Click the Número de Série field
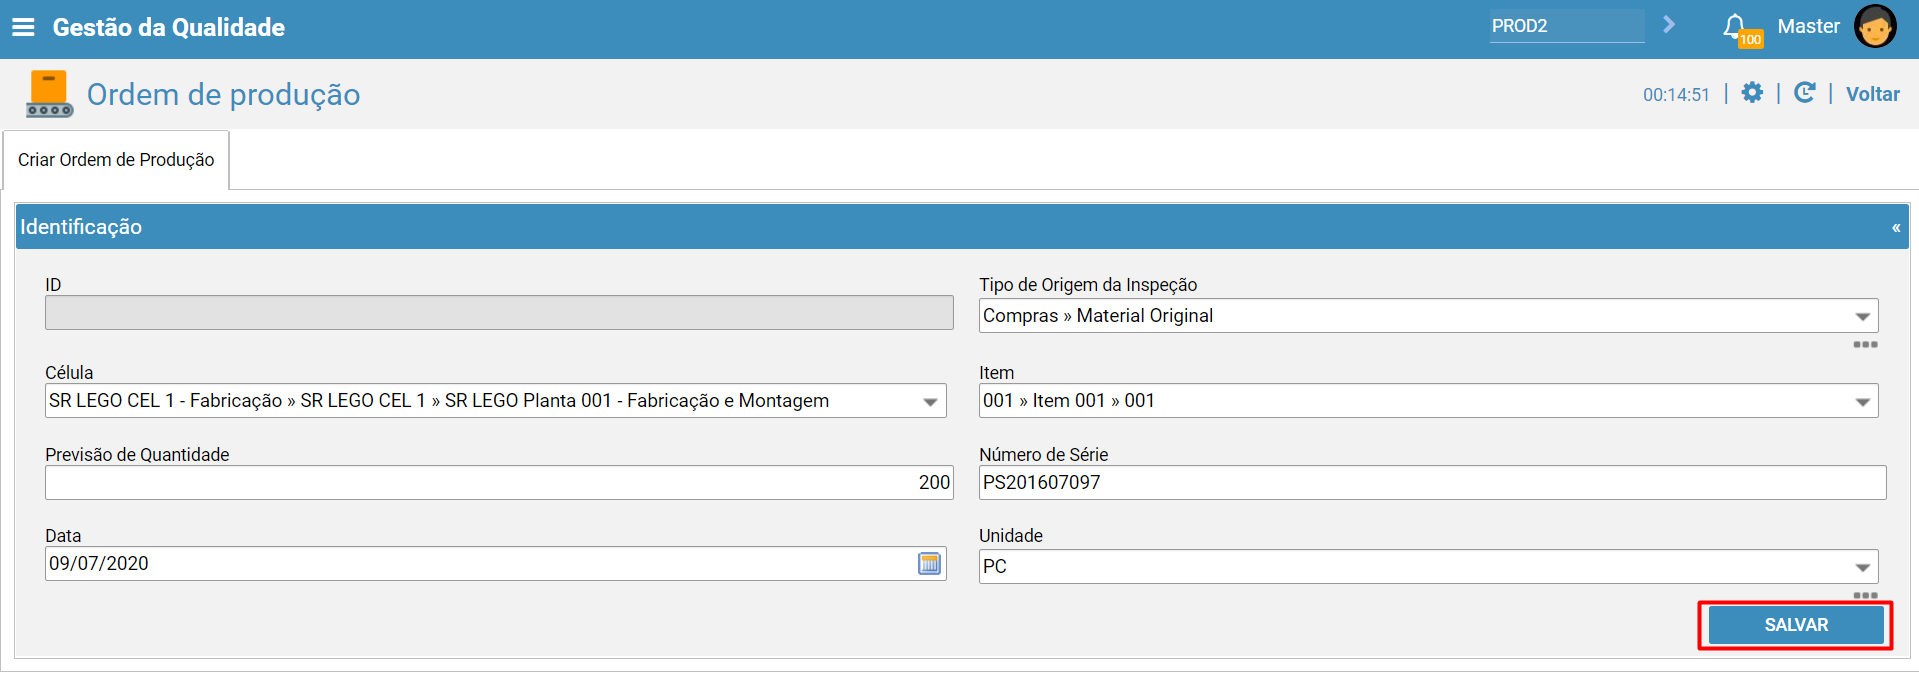This screenshot has height=678, width=1919. (x=1432, y=483)
